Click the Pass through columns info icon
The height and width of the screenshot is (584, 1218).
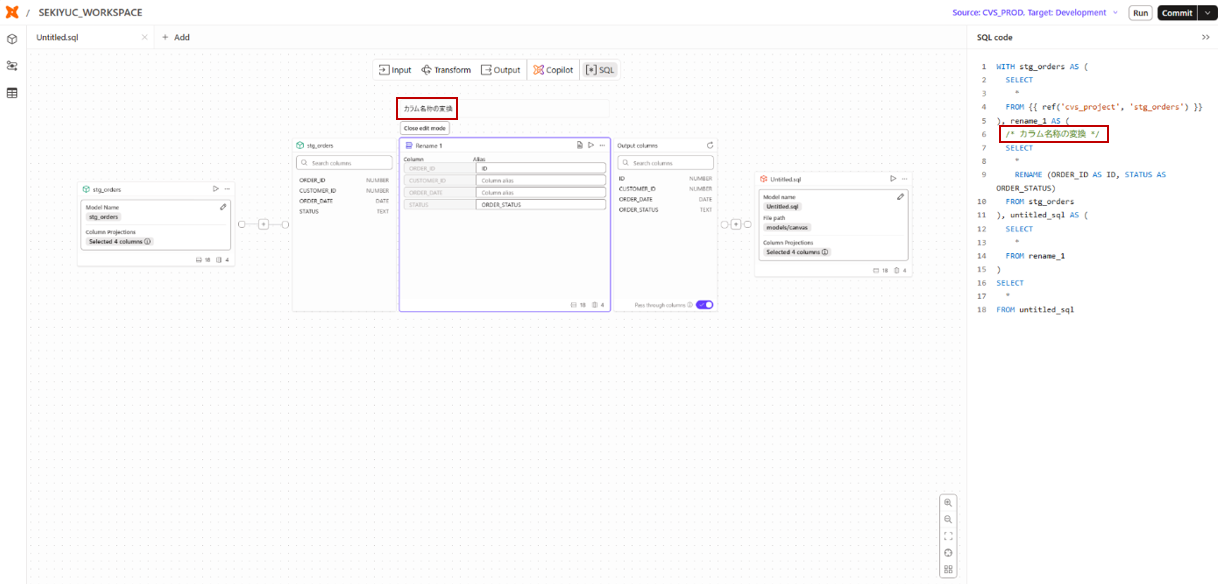[690, 304]
